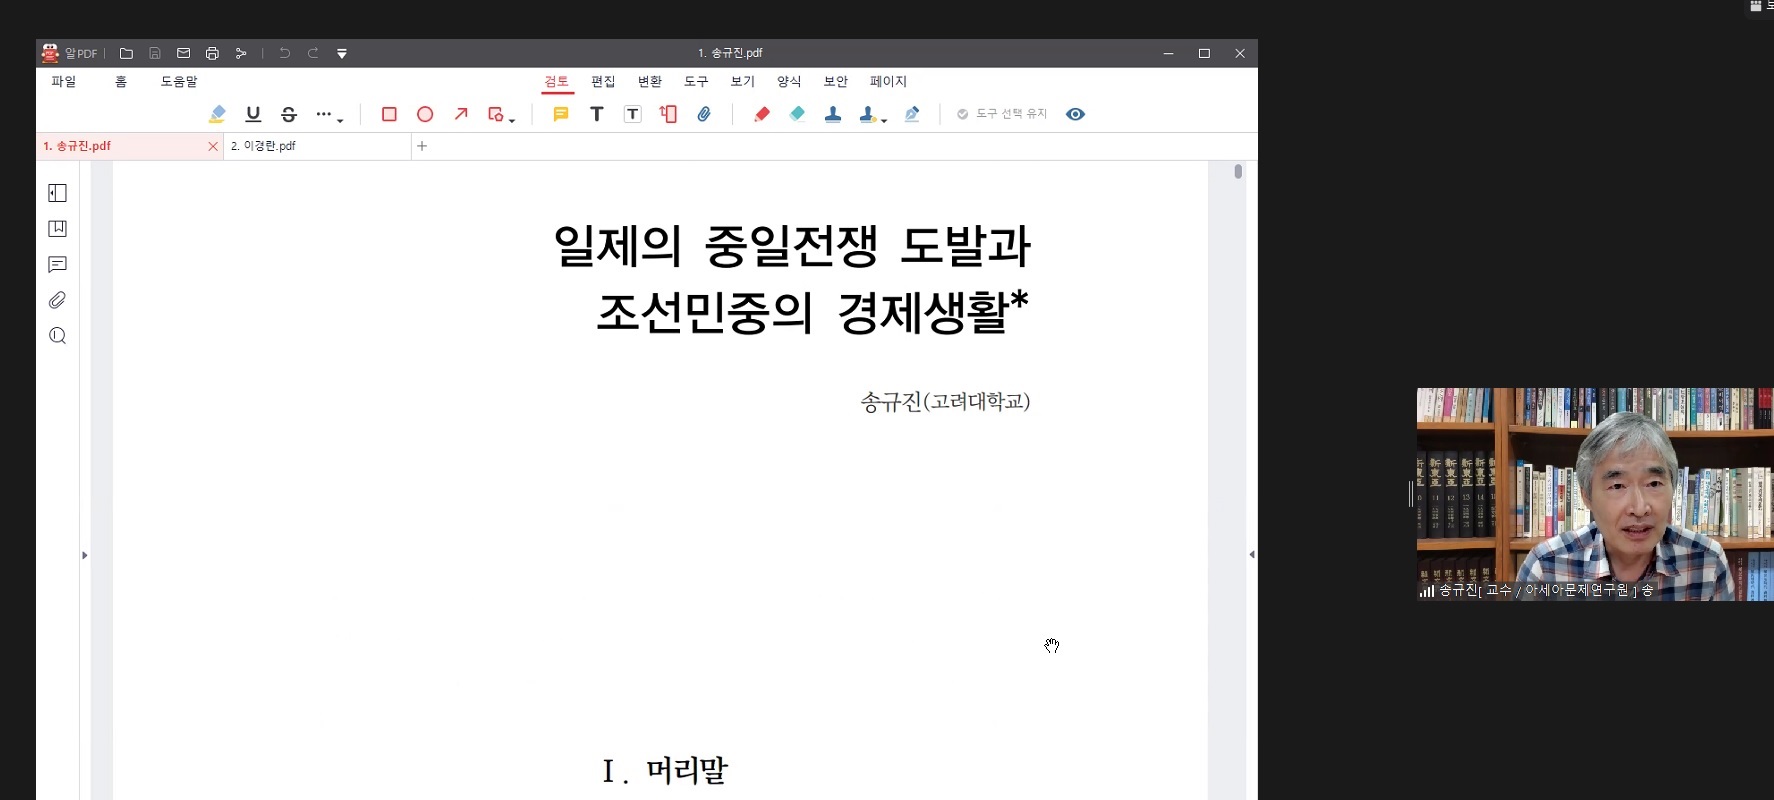Select the arrow drawing tool
1774x800 pixels.
point(461,114)
